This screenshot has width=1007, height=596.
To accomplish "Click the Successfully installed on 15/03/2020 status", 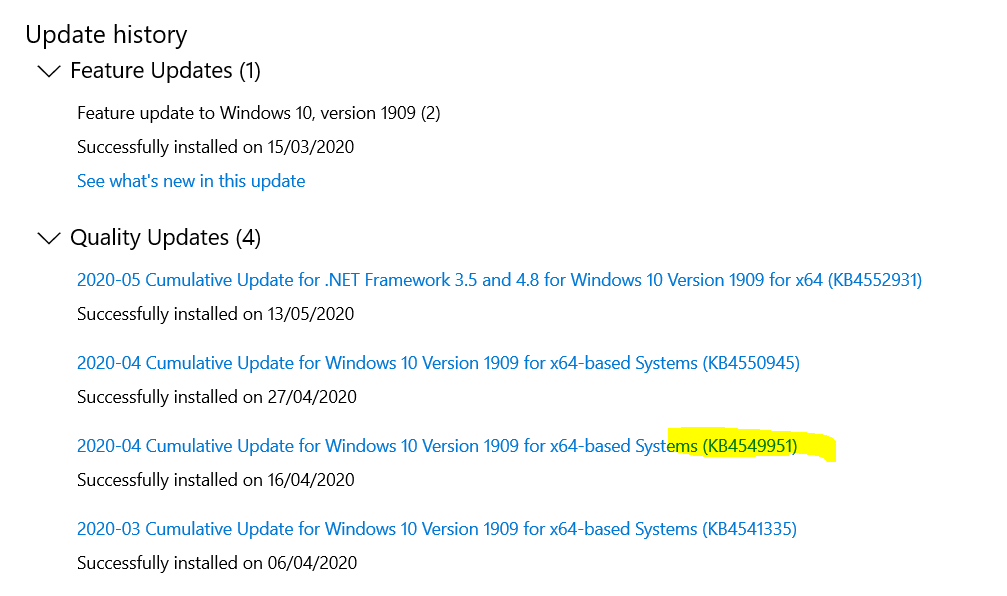I will (x=215, y=147).
